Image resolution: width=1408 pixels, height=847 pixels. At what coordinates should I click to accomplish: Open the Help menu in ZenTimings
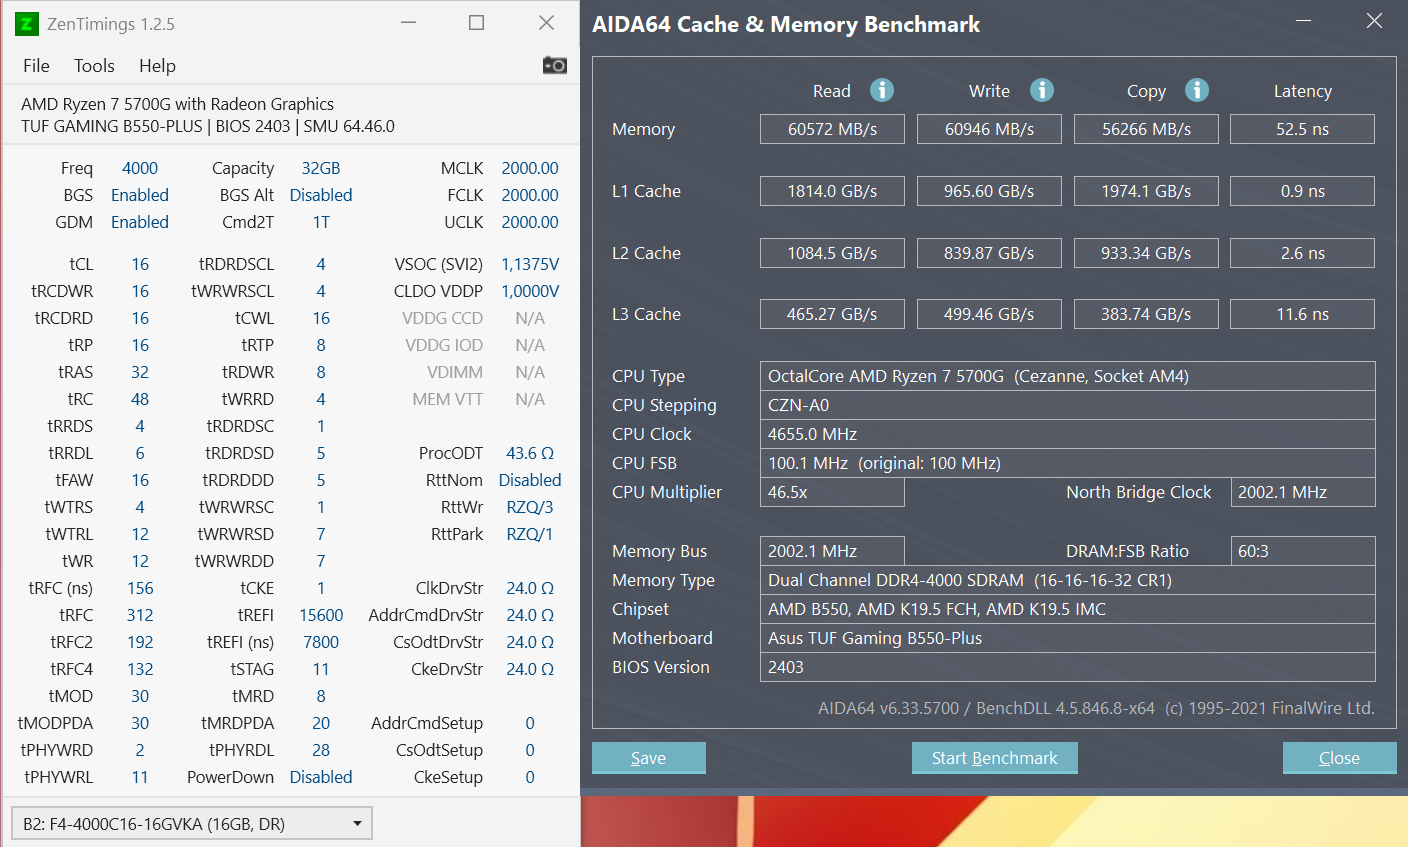(157, 66)
